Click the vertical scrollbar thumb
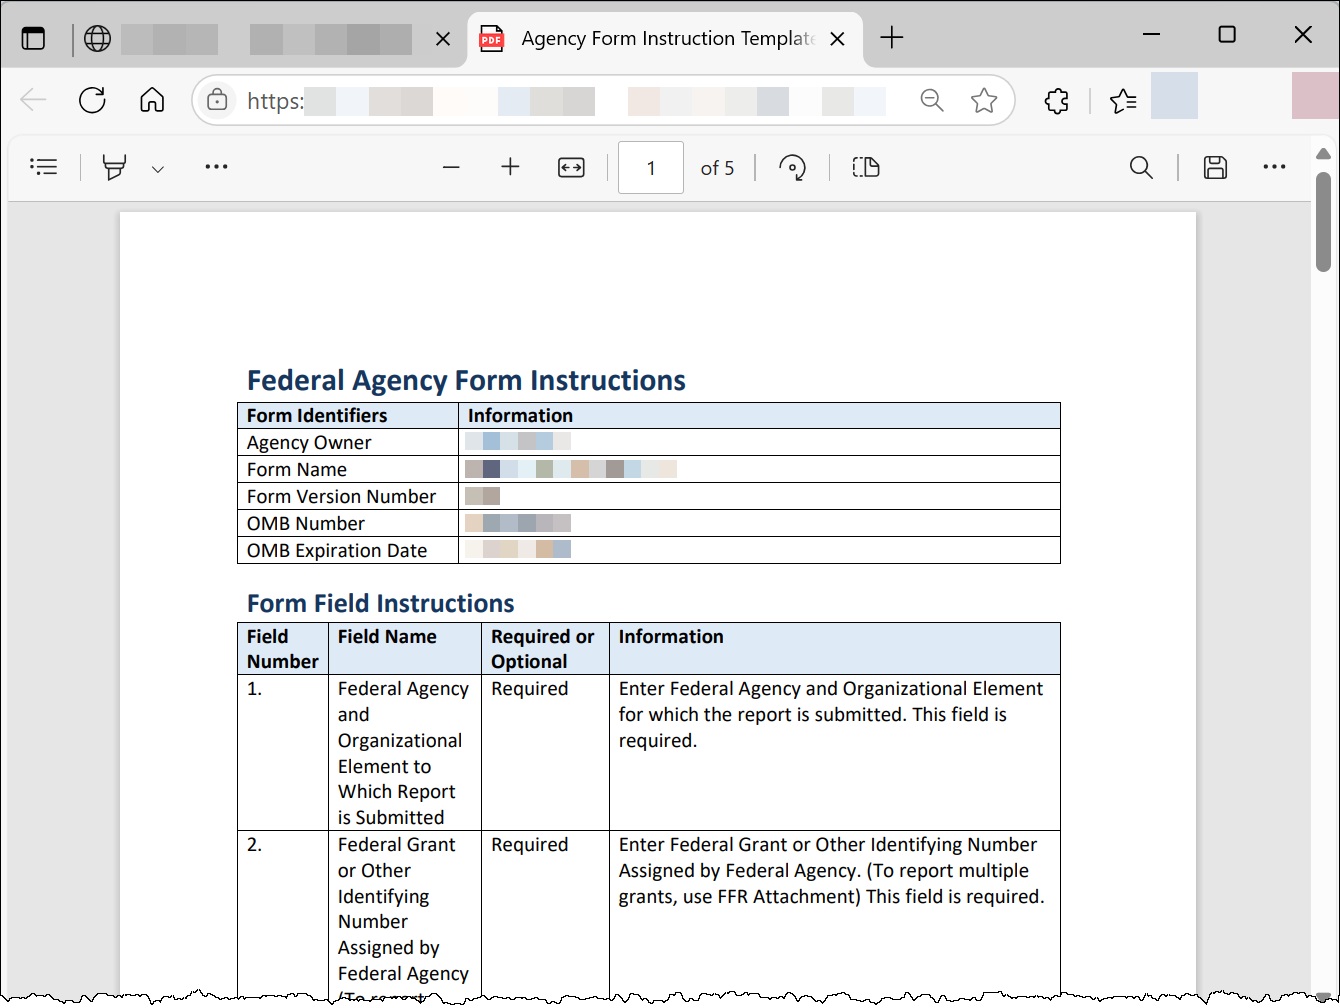 click(x=1323, y=222)
